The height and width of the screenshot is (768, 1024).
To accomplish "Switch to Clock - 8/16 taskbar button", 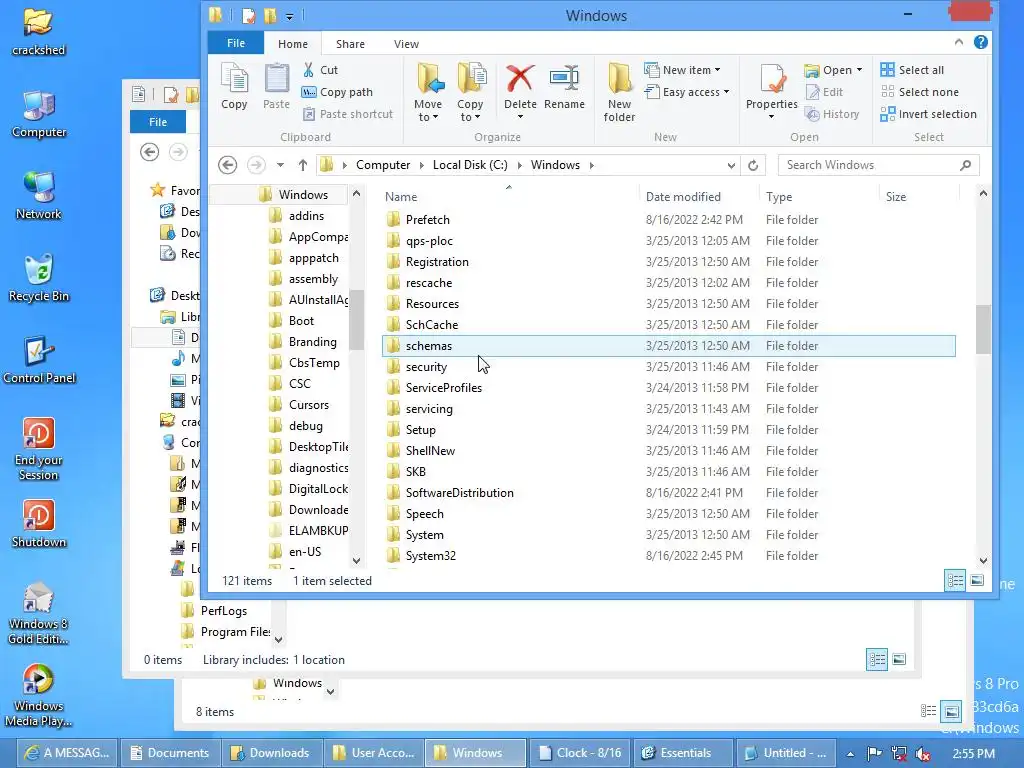I will click(x=580, y=753).
